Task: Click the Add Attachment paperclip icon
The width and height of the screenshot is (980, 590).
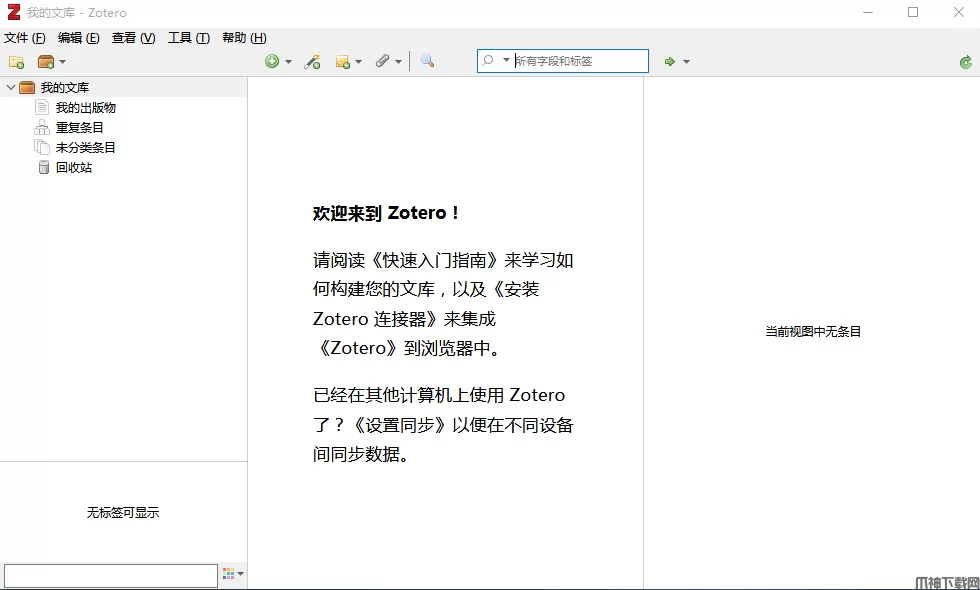Action: click(383, 62)
